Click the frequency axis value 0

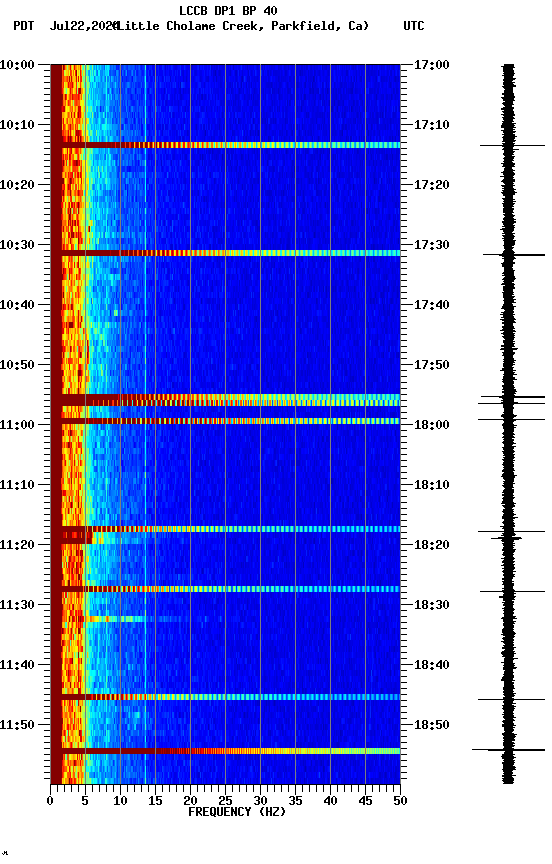50,801
